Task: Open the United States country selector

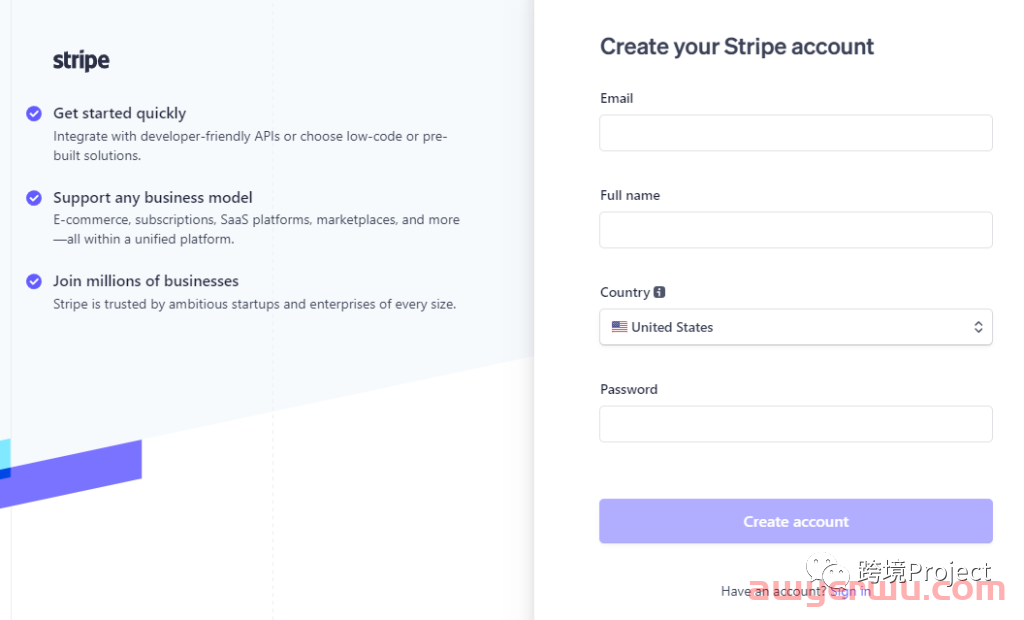Action: 795,327
